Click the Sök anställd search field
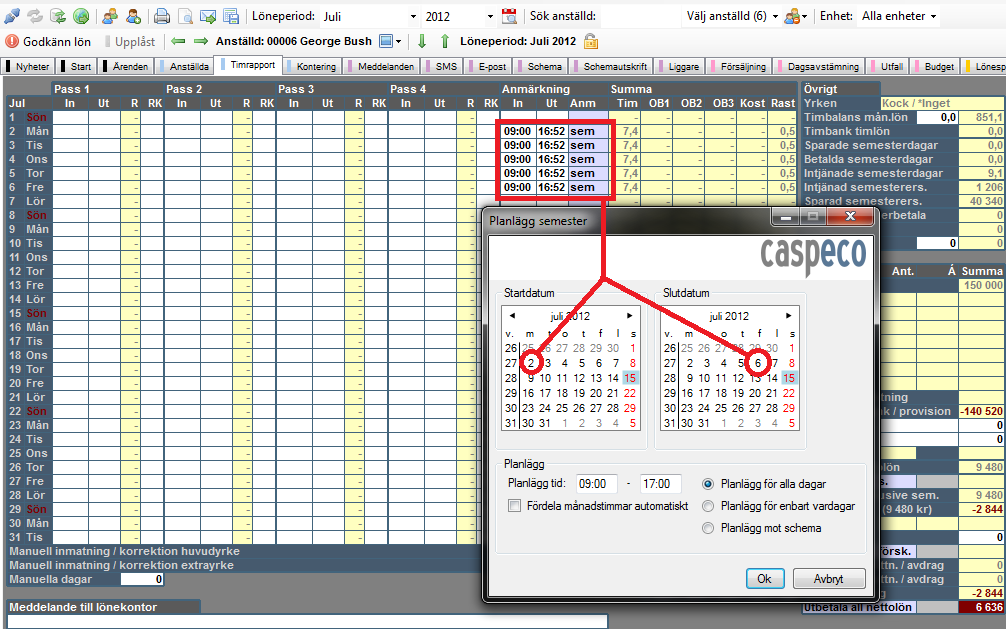 (639, 16)
